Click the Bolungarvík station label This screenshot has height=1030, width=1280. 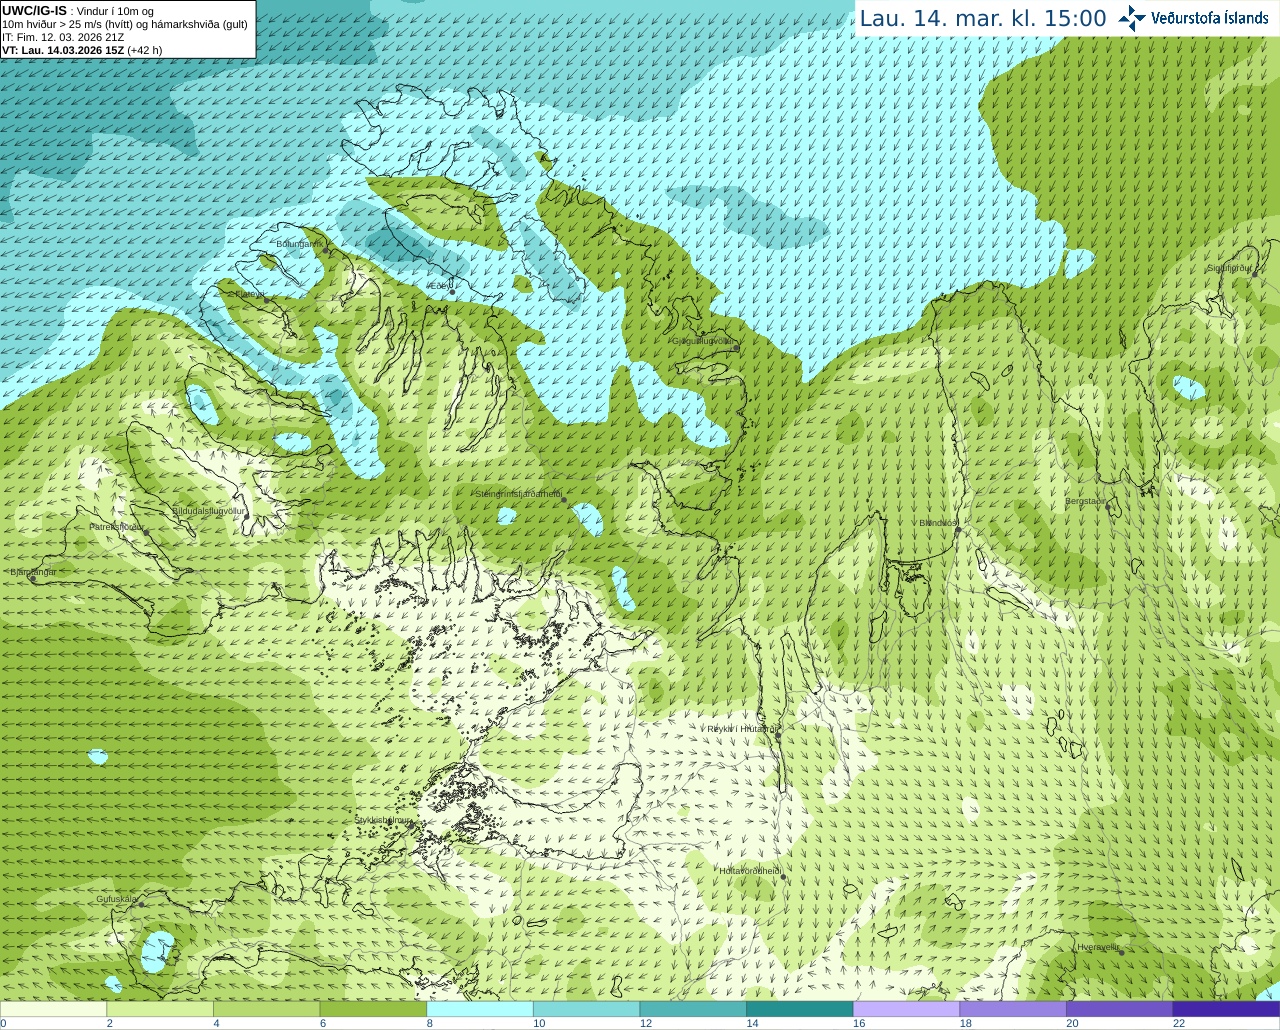tap(299, 244)
